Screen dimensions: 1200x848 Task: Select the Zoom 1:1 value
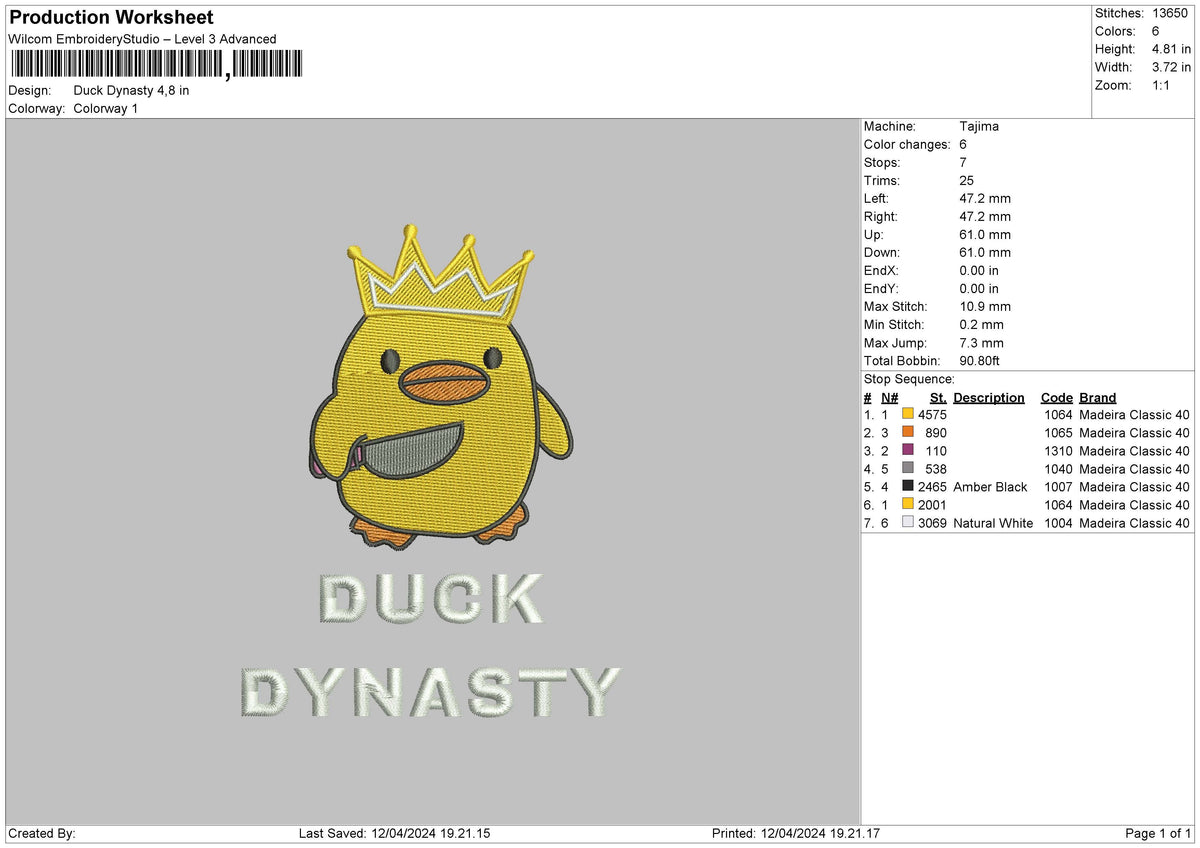click(x=1162, y=85)
